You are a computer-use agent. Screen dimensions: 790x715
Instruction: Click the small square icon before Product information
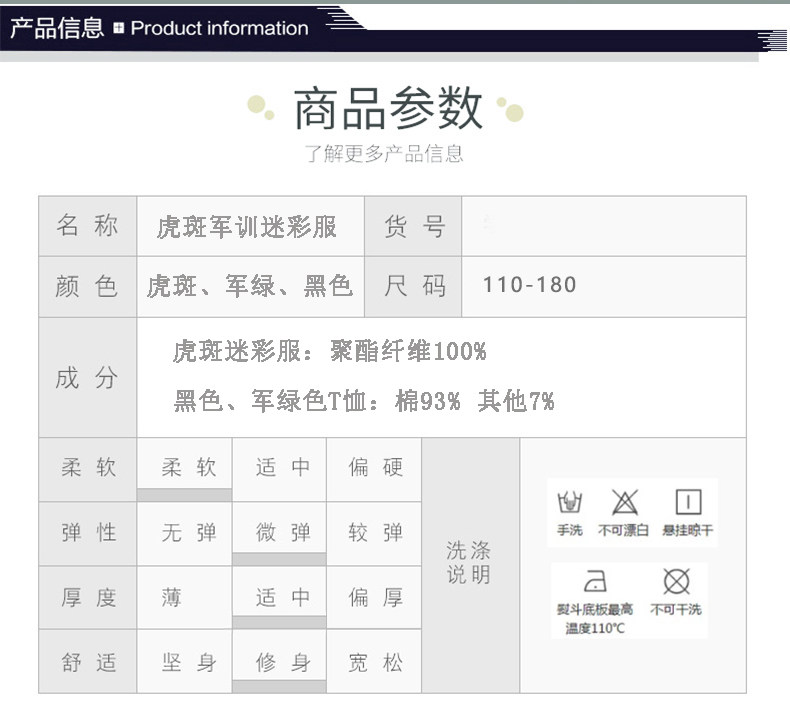pos(118,28)
